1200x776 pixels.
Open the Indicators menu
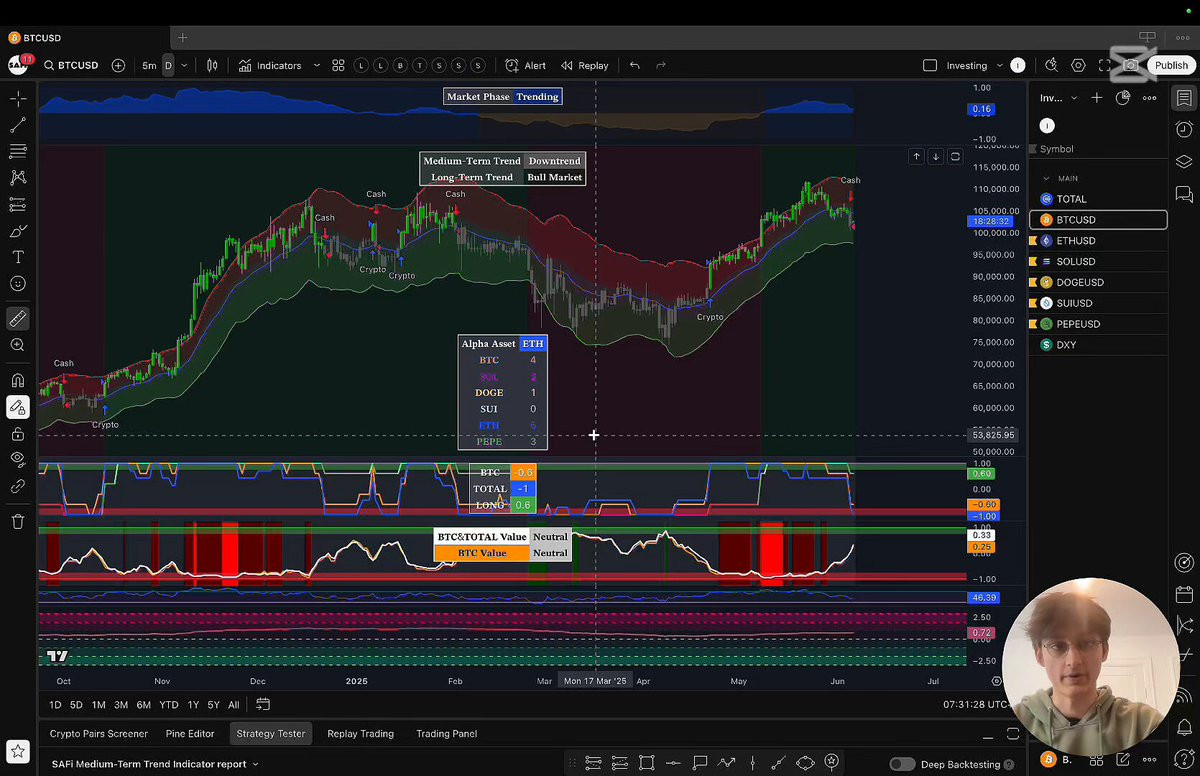270,66
